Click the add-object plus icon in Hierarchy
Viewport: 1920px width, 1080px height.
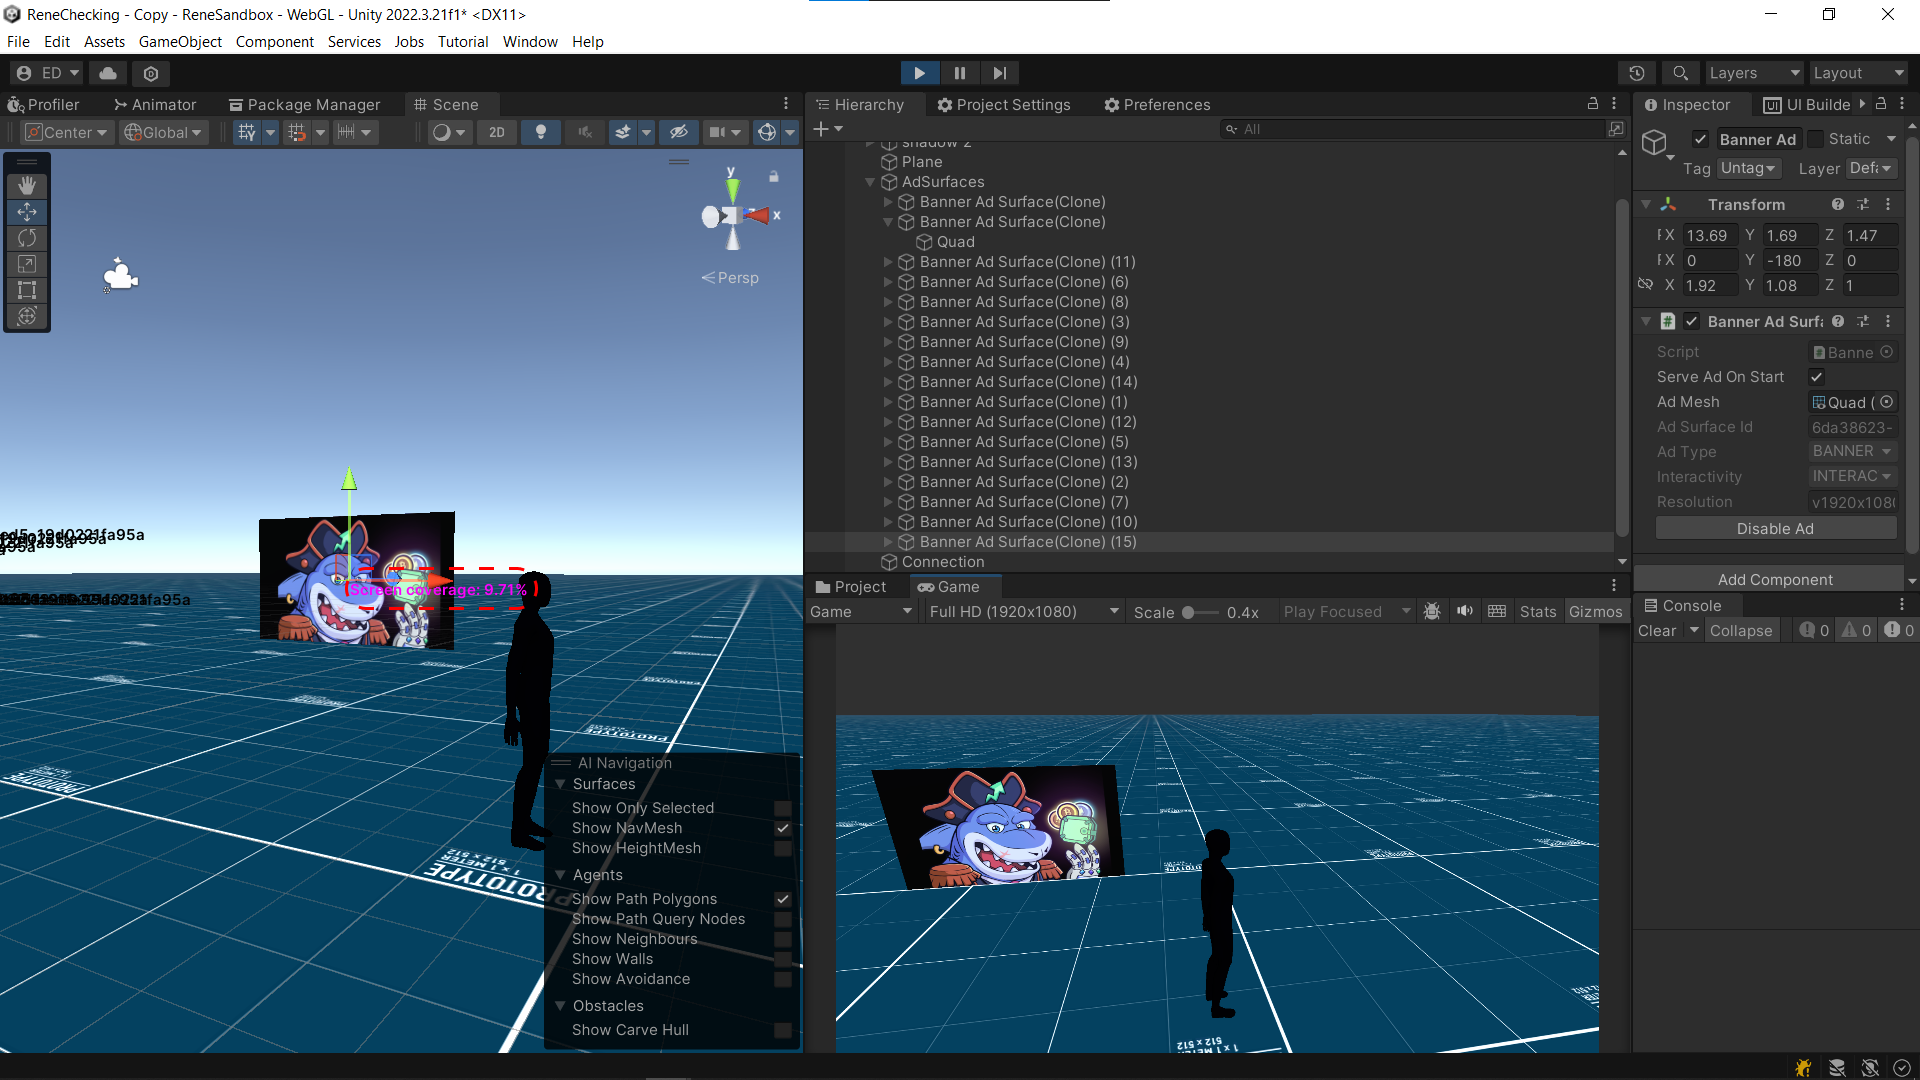(x=821, y=129)
